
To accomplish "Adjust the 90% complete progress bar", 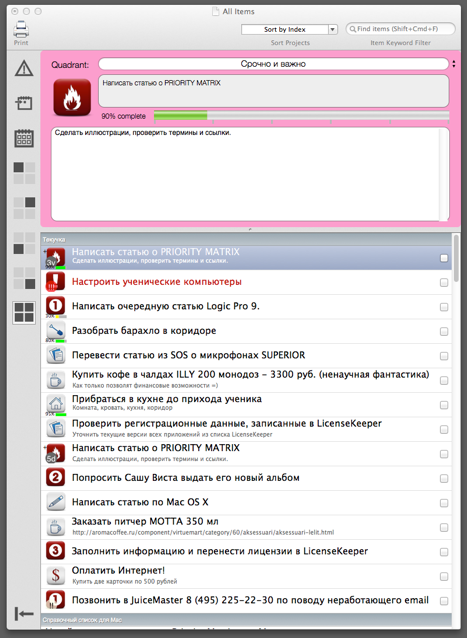I will (301, 116).
